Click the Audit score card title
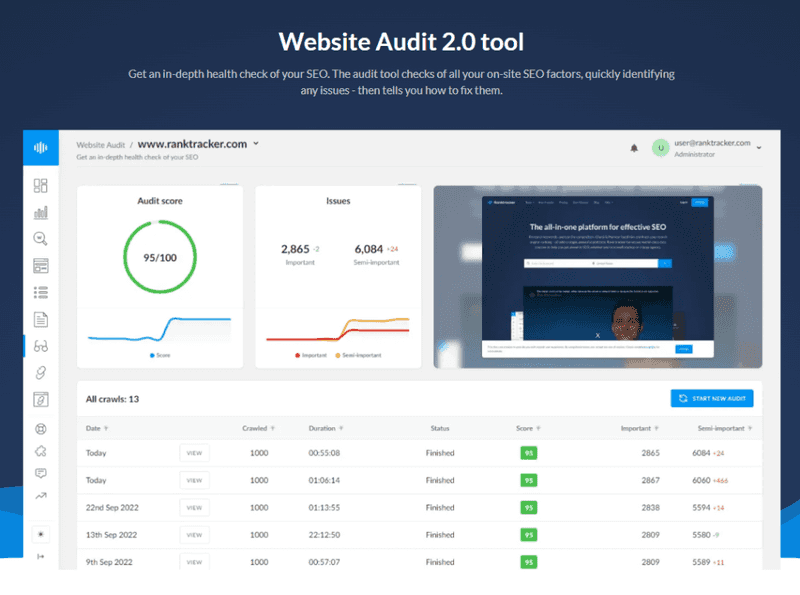Image resolution: width=800 pixels, height=595 pixels. [160, 201]
